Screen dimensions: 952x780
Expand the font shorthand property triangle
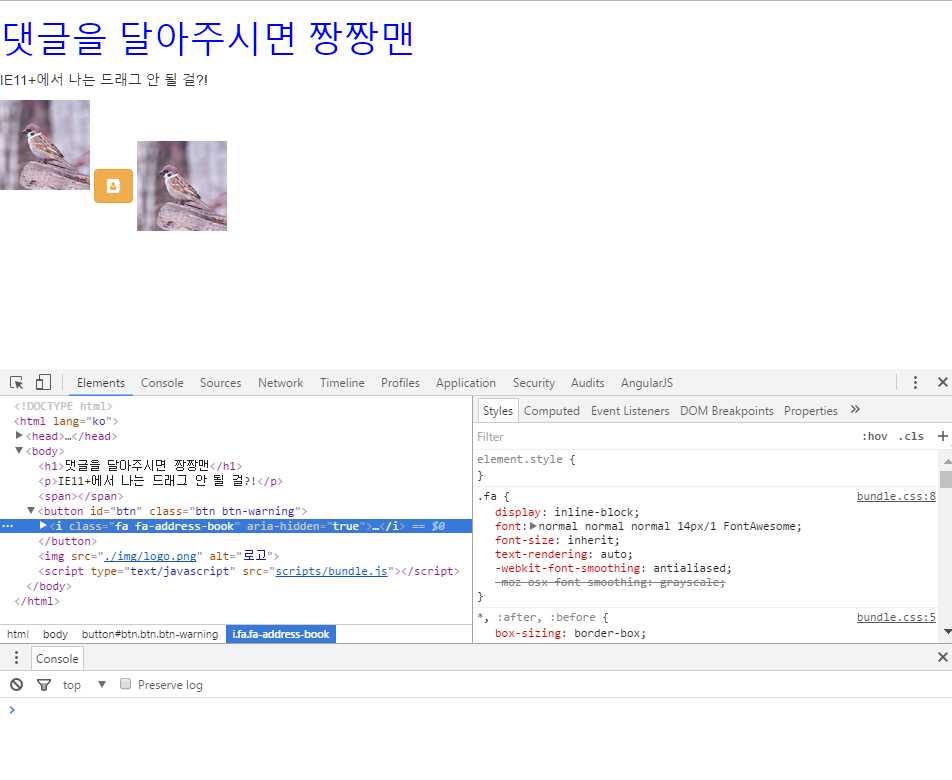point(533,526)
